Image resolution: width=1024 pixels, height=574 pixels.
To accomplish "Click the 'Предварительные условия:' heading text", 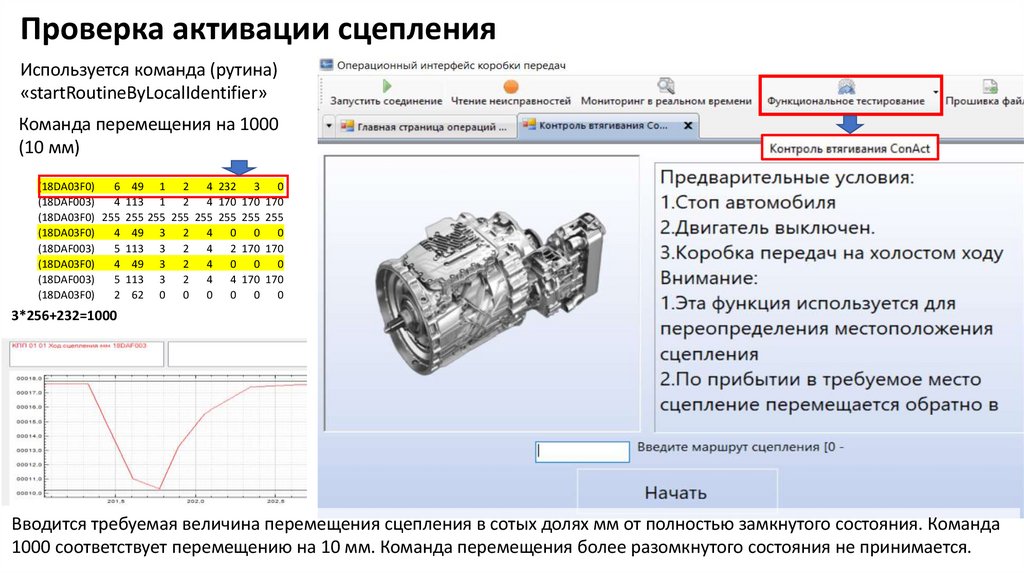I will 787,177.
